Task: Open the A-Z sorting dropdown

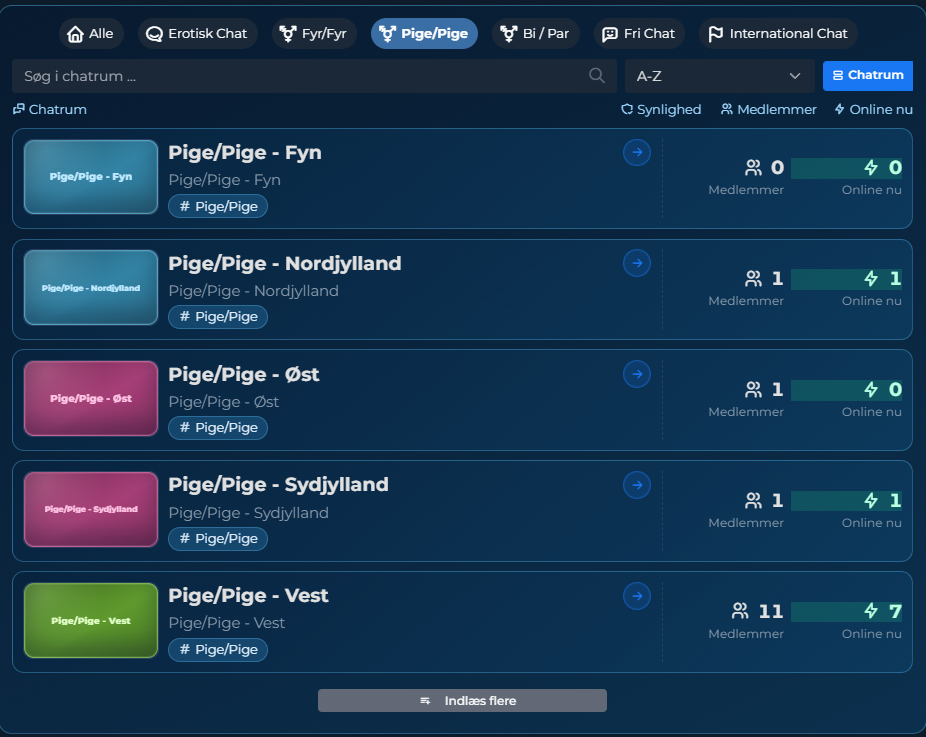Action: click(x=719, y=75)
